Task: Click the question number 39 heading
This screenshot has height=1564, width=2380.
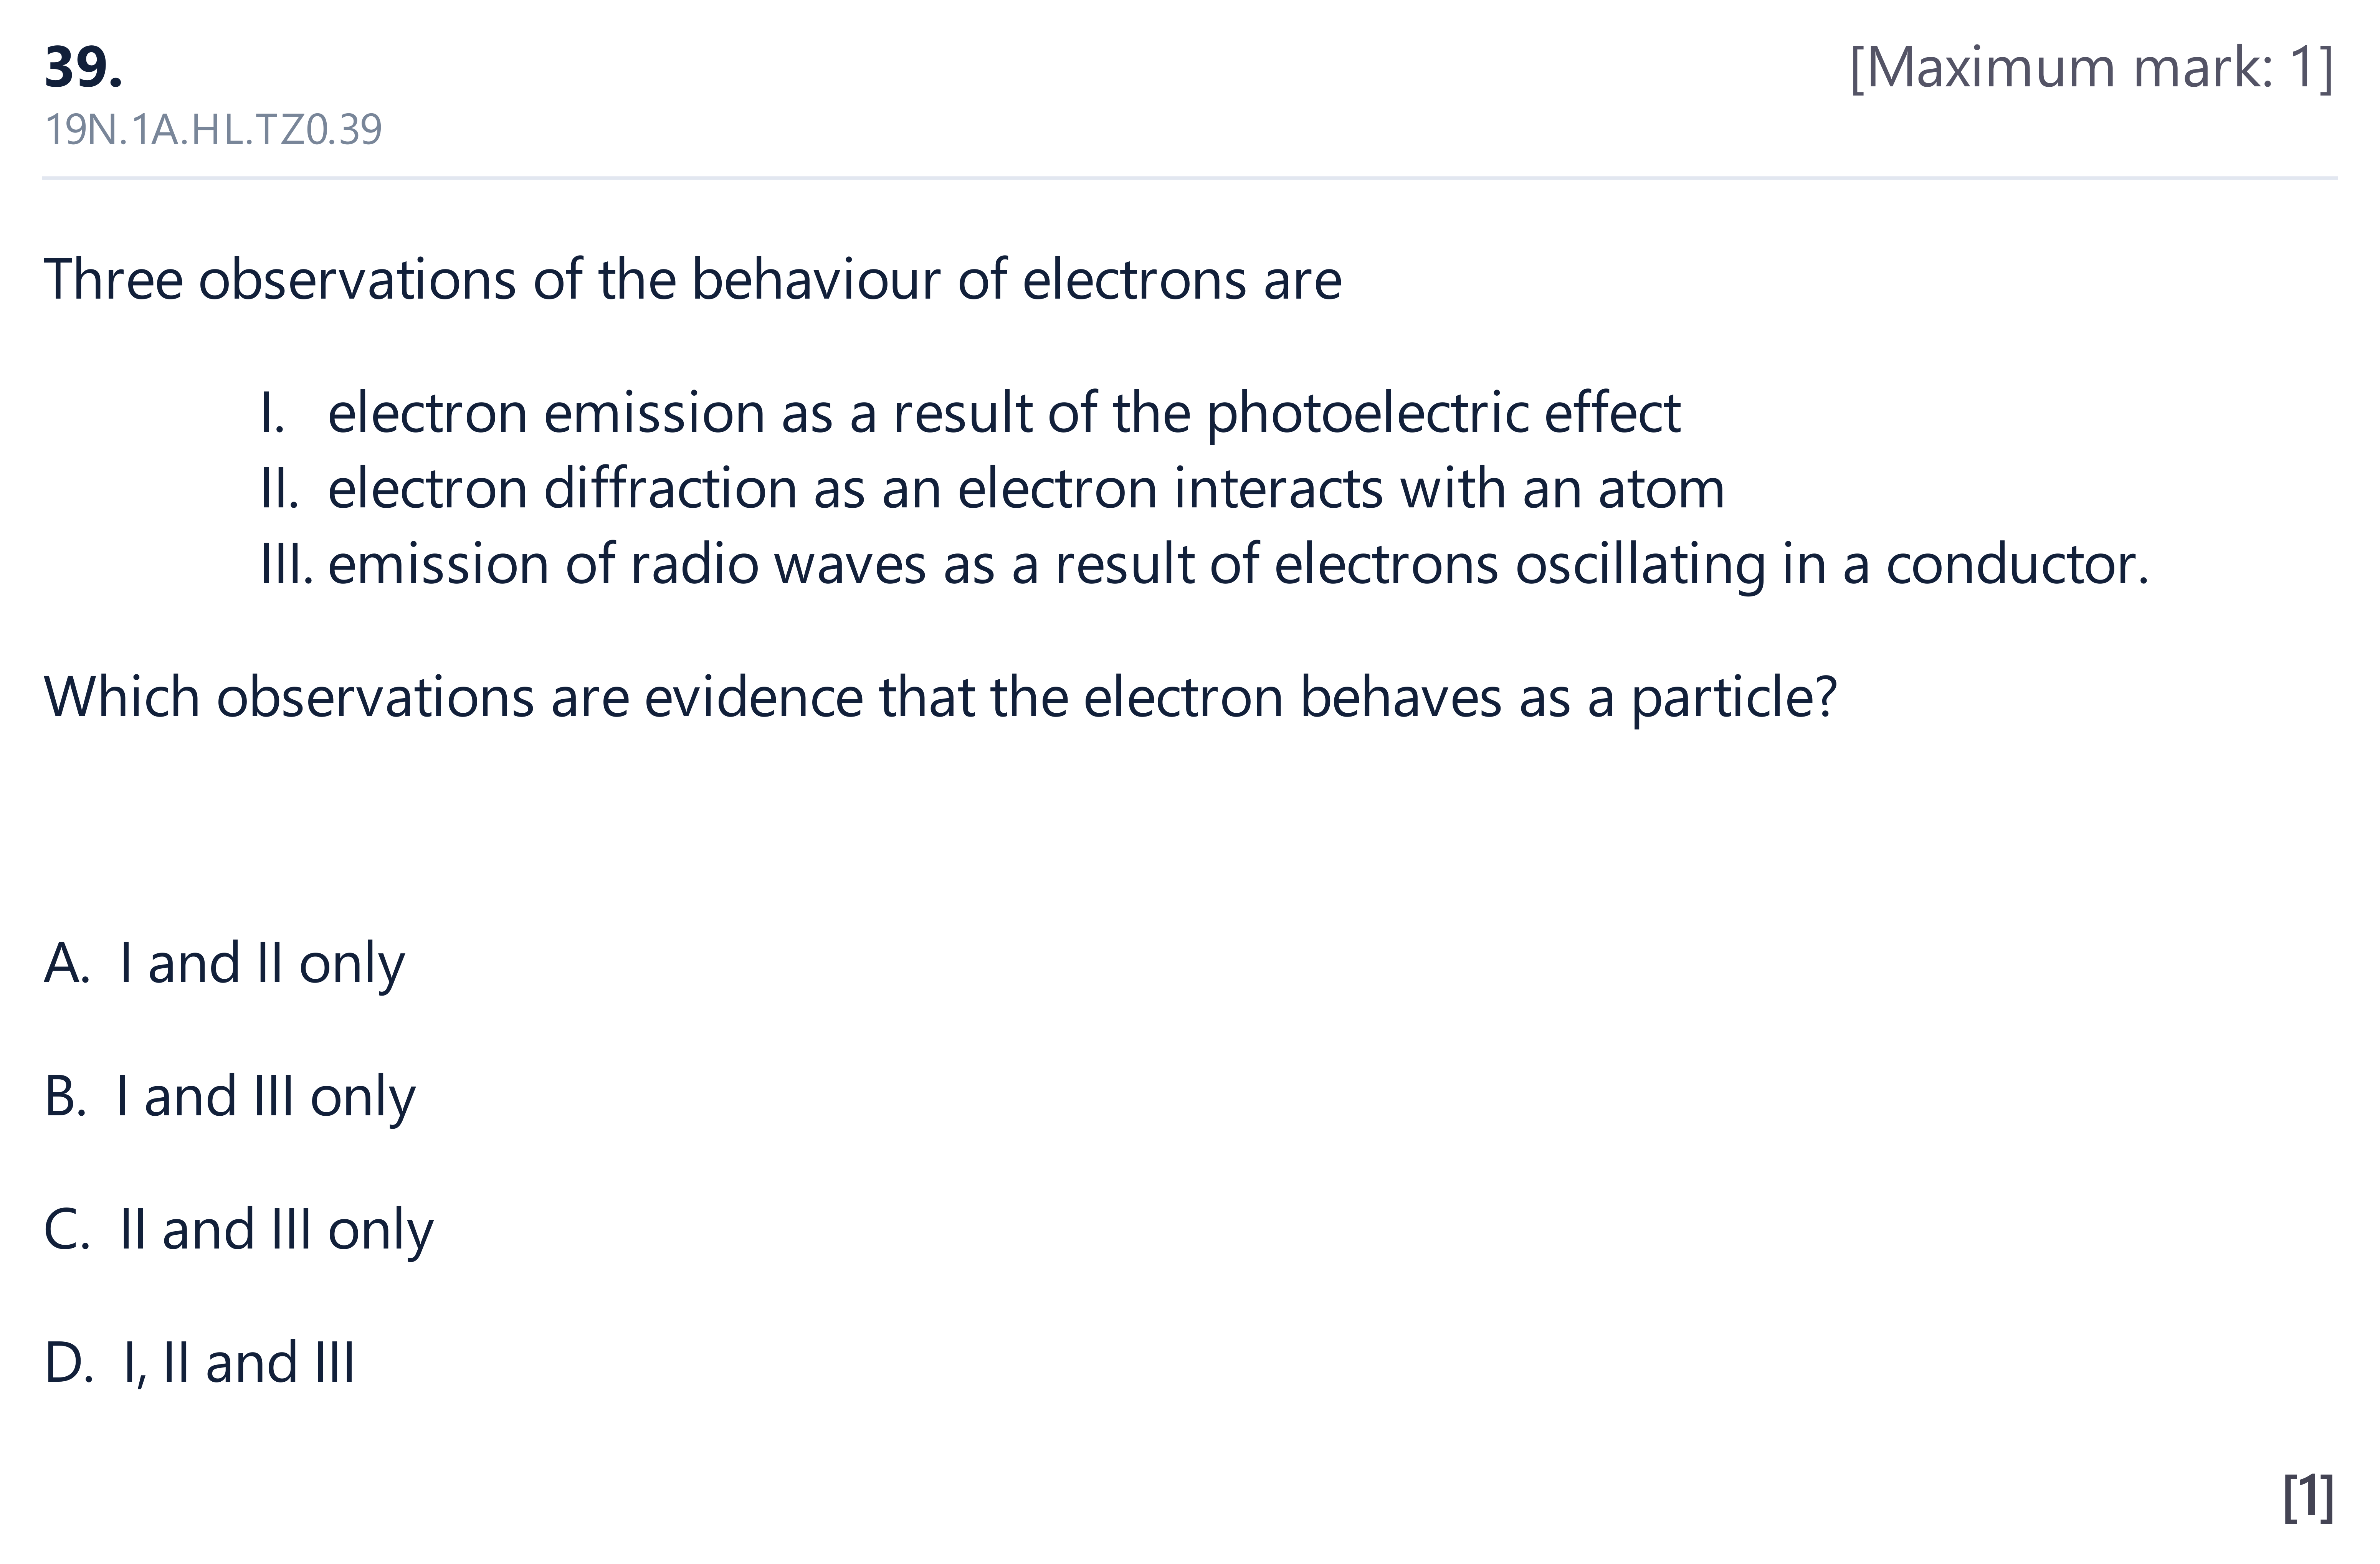Action: [x=84, y=68]
